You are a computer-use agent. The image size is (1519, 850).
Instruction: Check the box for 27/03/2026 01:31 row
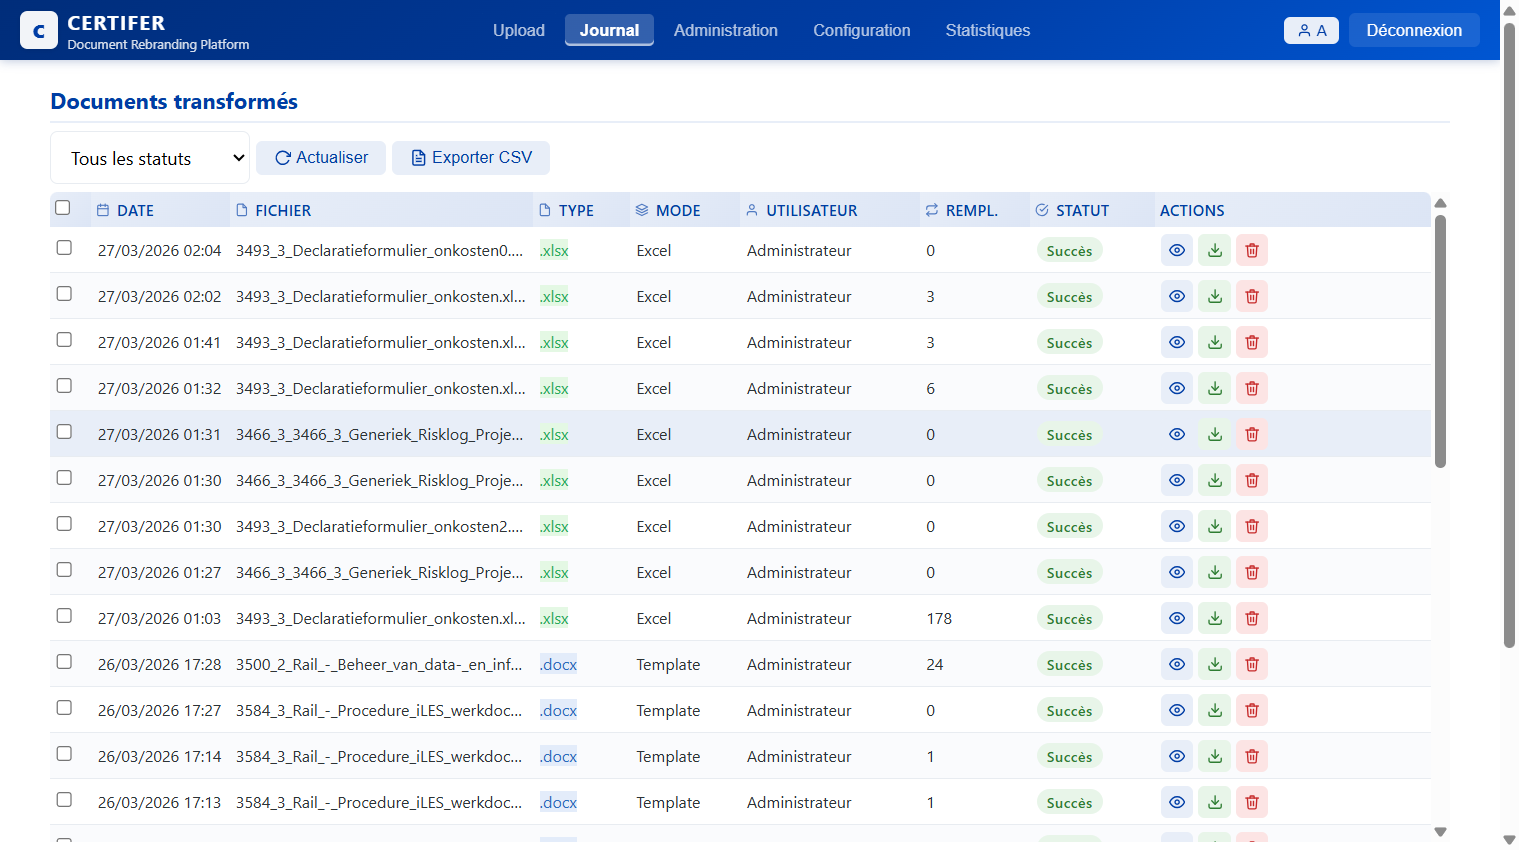click(x=64, y=432)
